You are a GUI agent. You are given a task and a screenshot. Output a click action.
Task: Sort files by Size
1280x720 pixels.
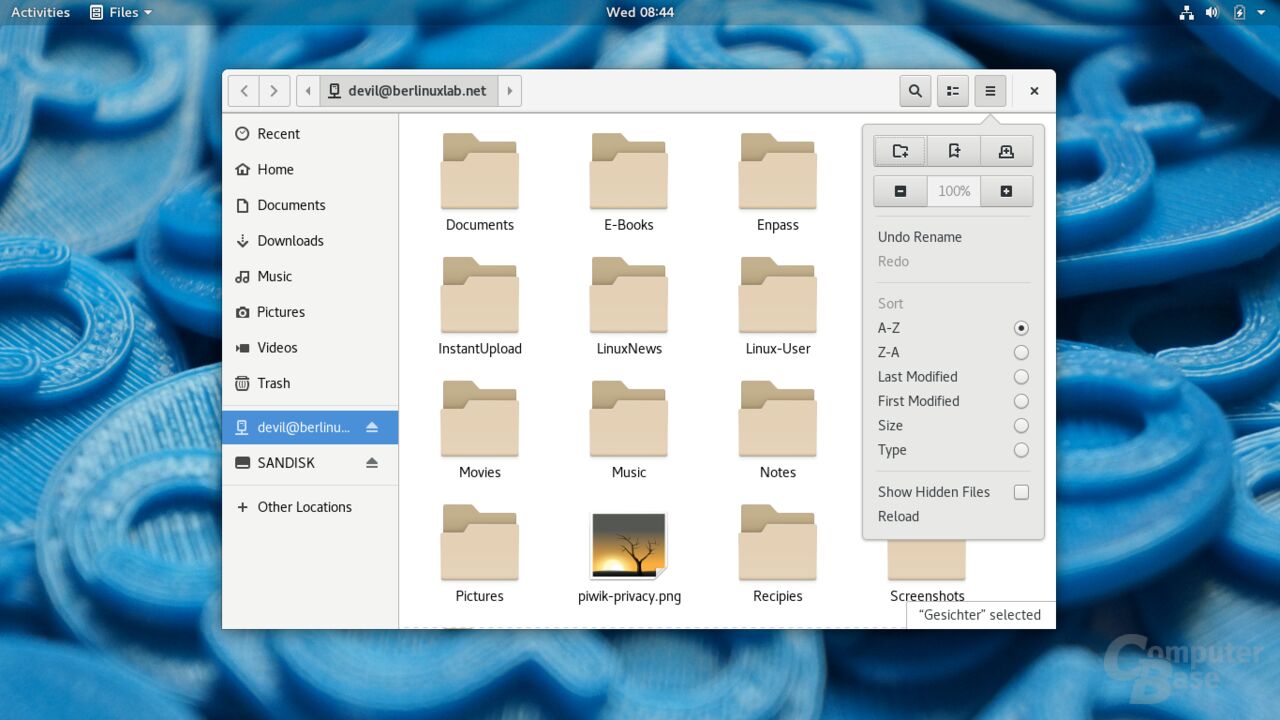[x=953, y=425]
